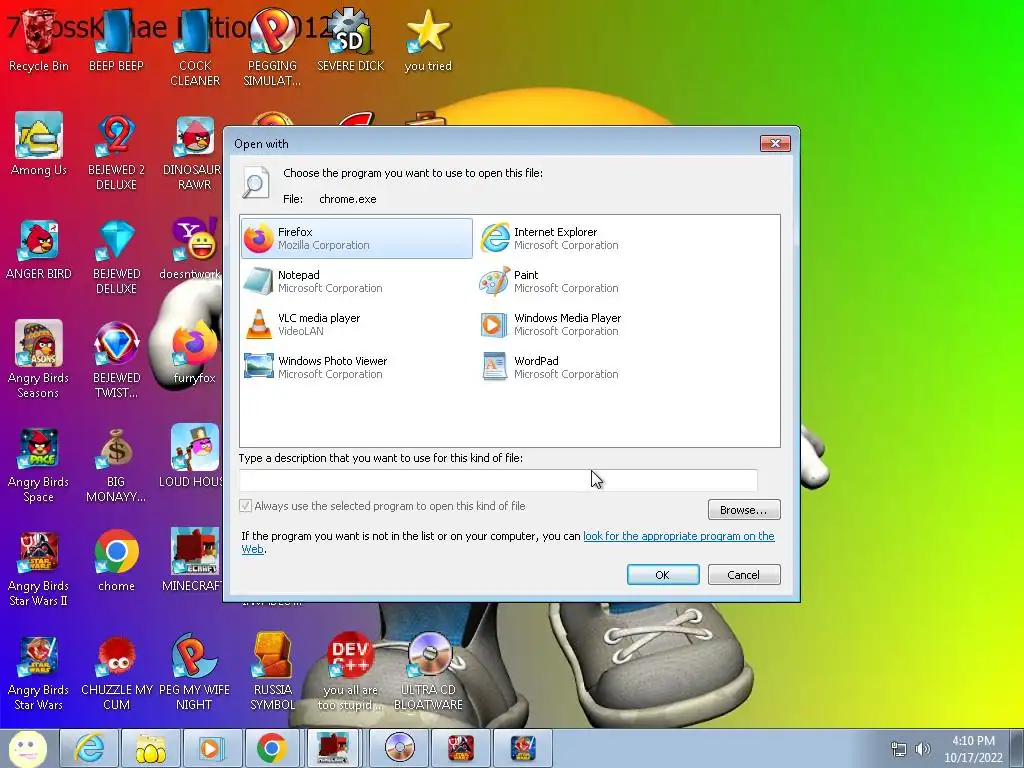Select the DINOSAUR RAWR desktop icon
The width and height of the screenshot is (1024, 768).
click(194, 152)
